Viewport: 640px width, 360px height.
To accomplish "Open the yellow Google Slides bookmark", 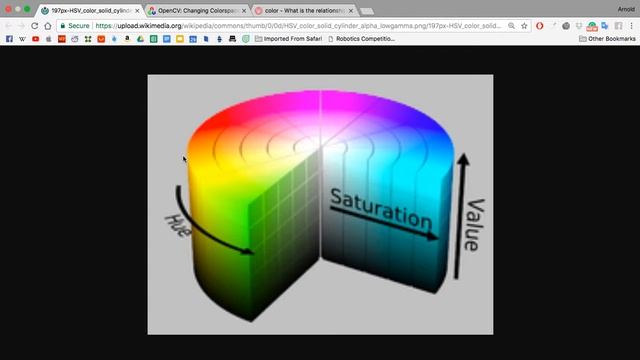I will click(x=180, y=39).
